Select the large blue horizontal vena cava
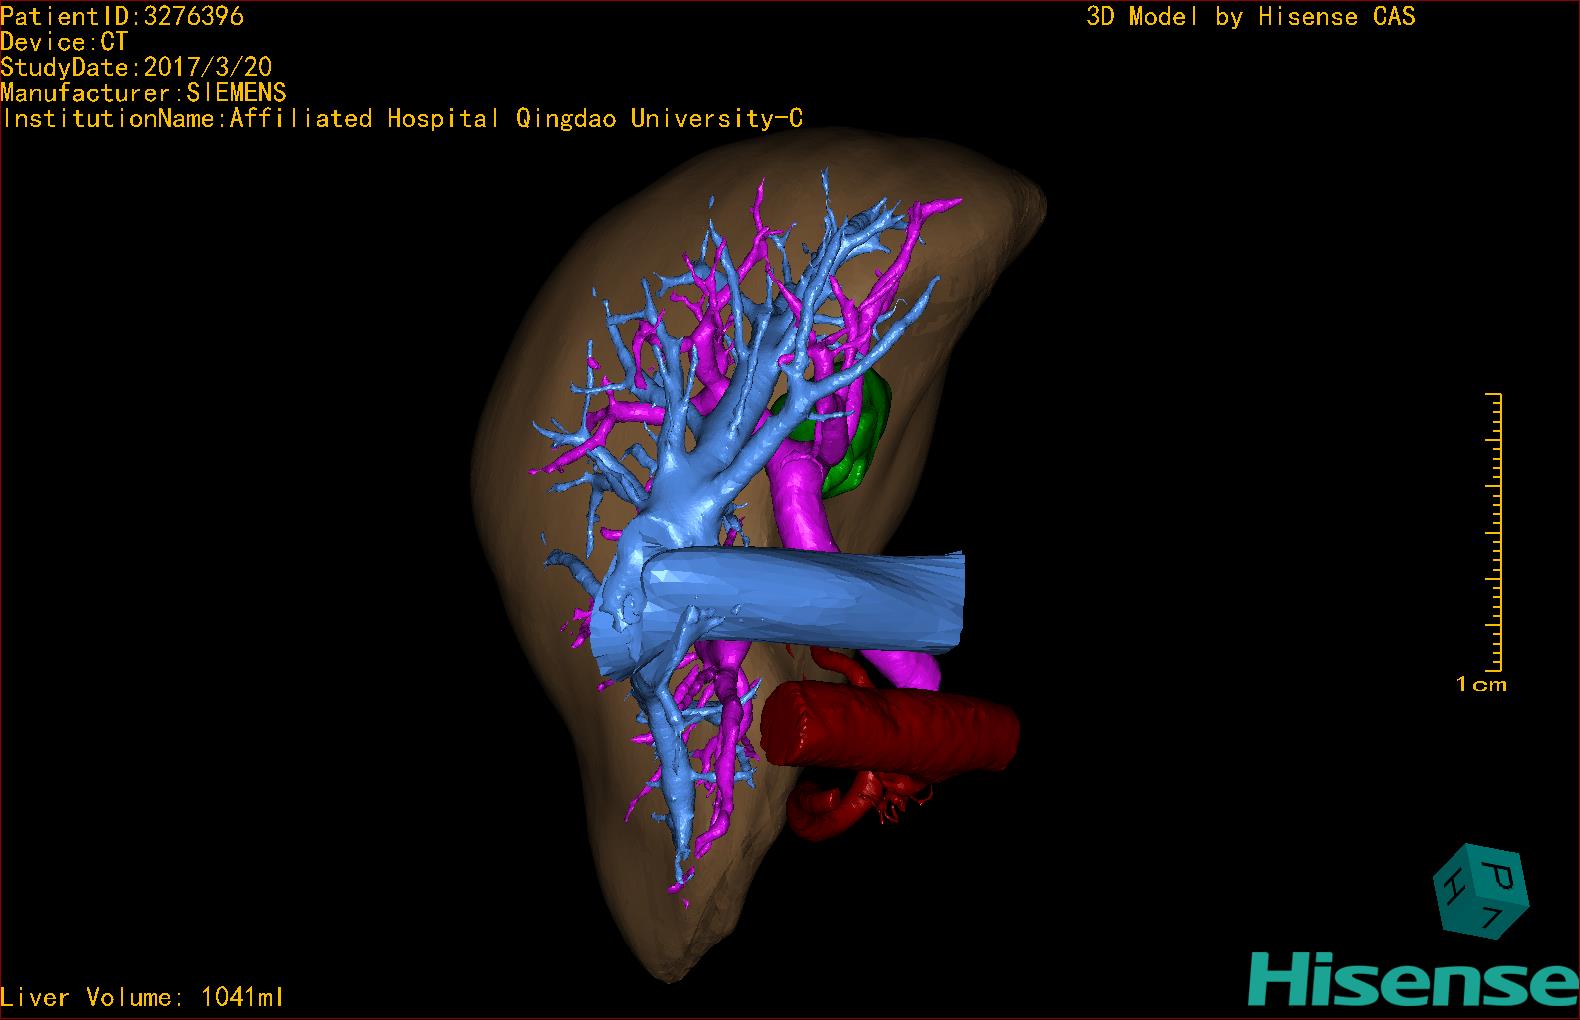This screenshot has height=1020, width=1580. tap(805, 598)
